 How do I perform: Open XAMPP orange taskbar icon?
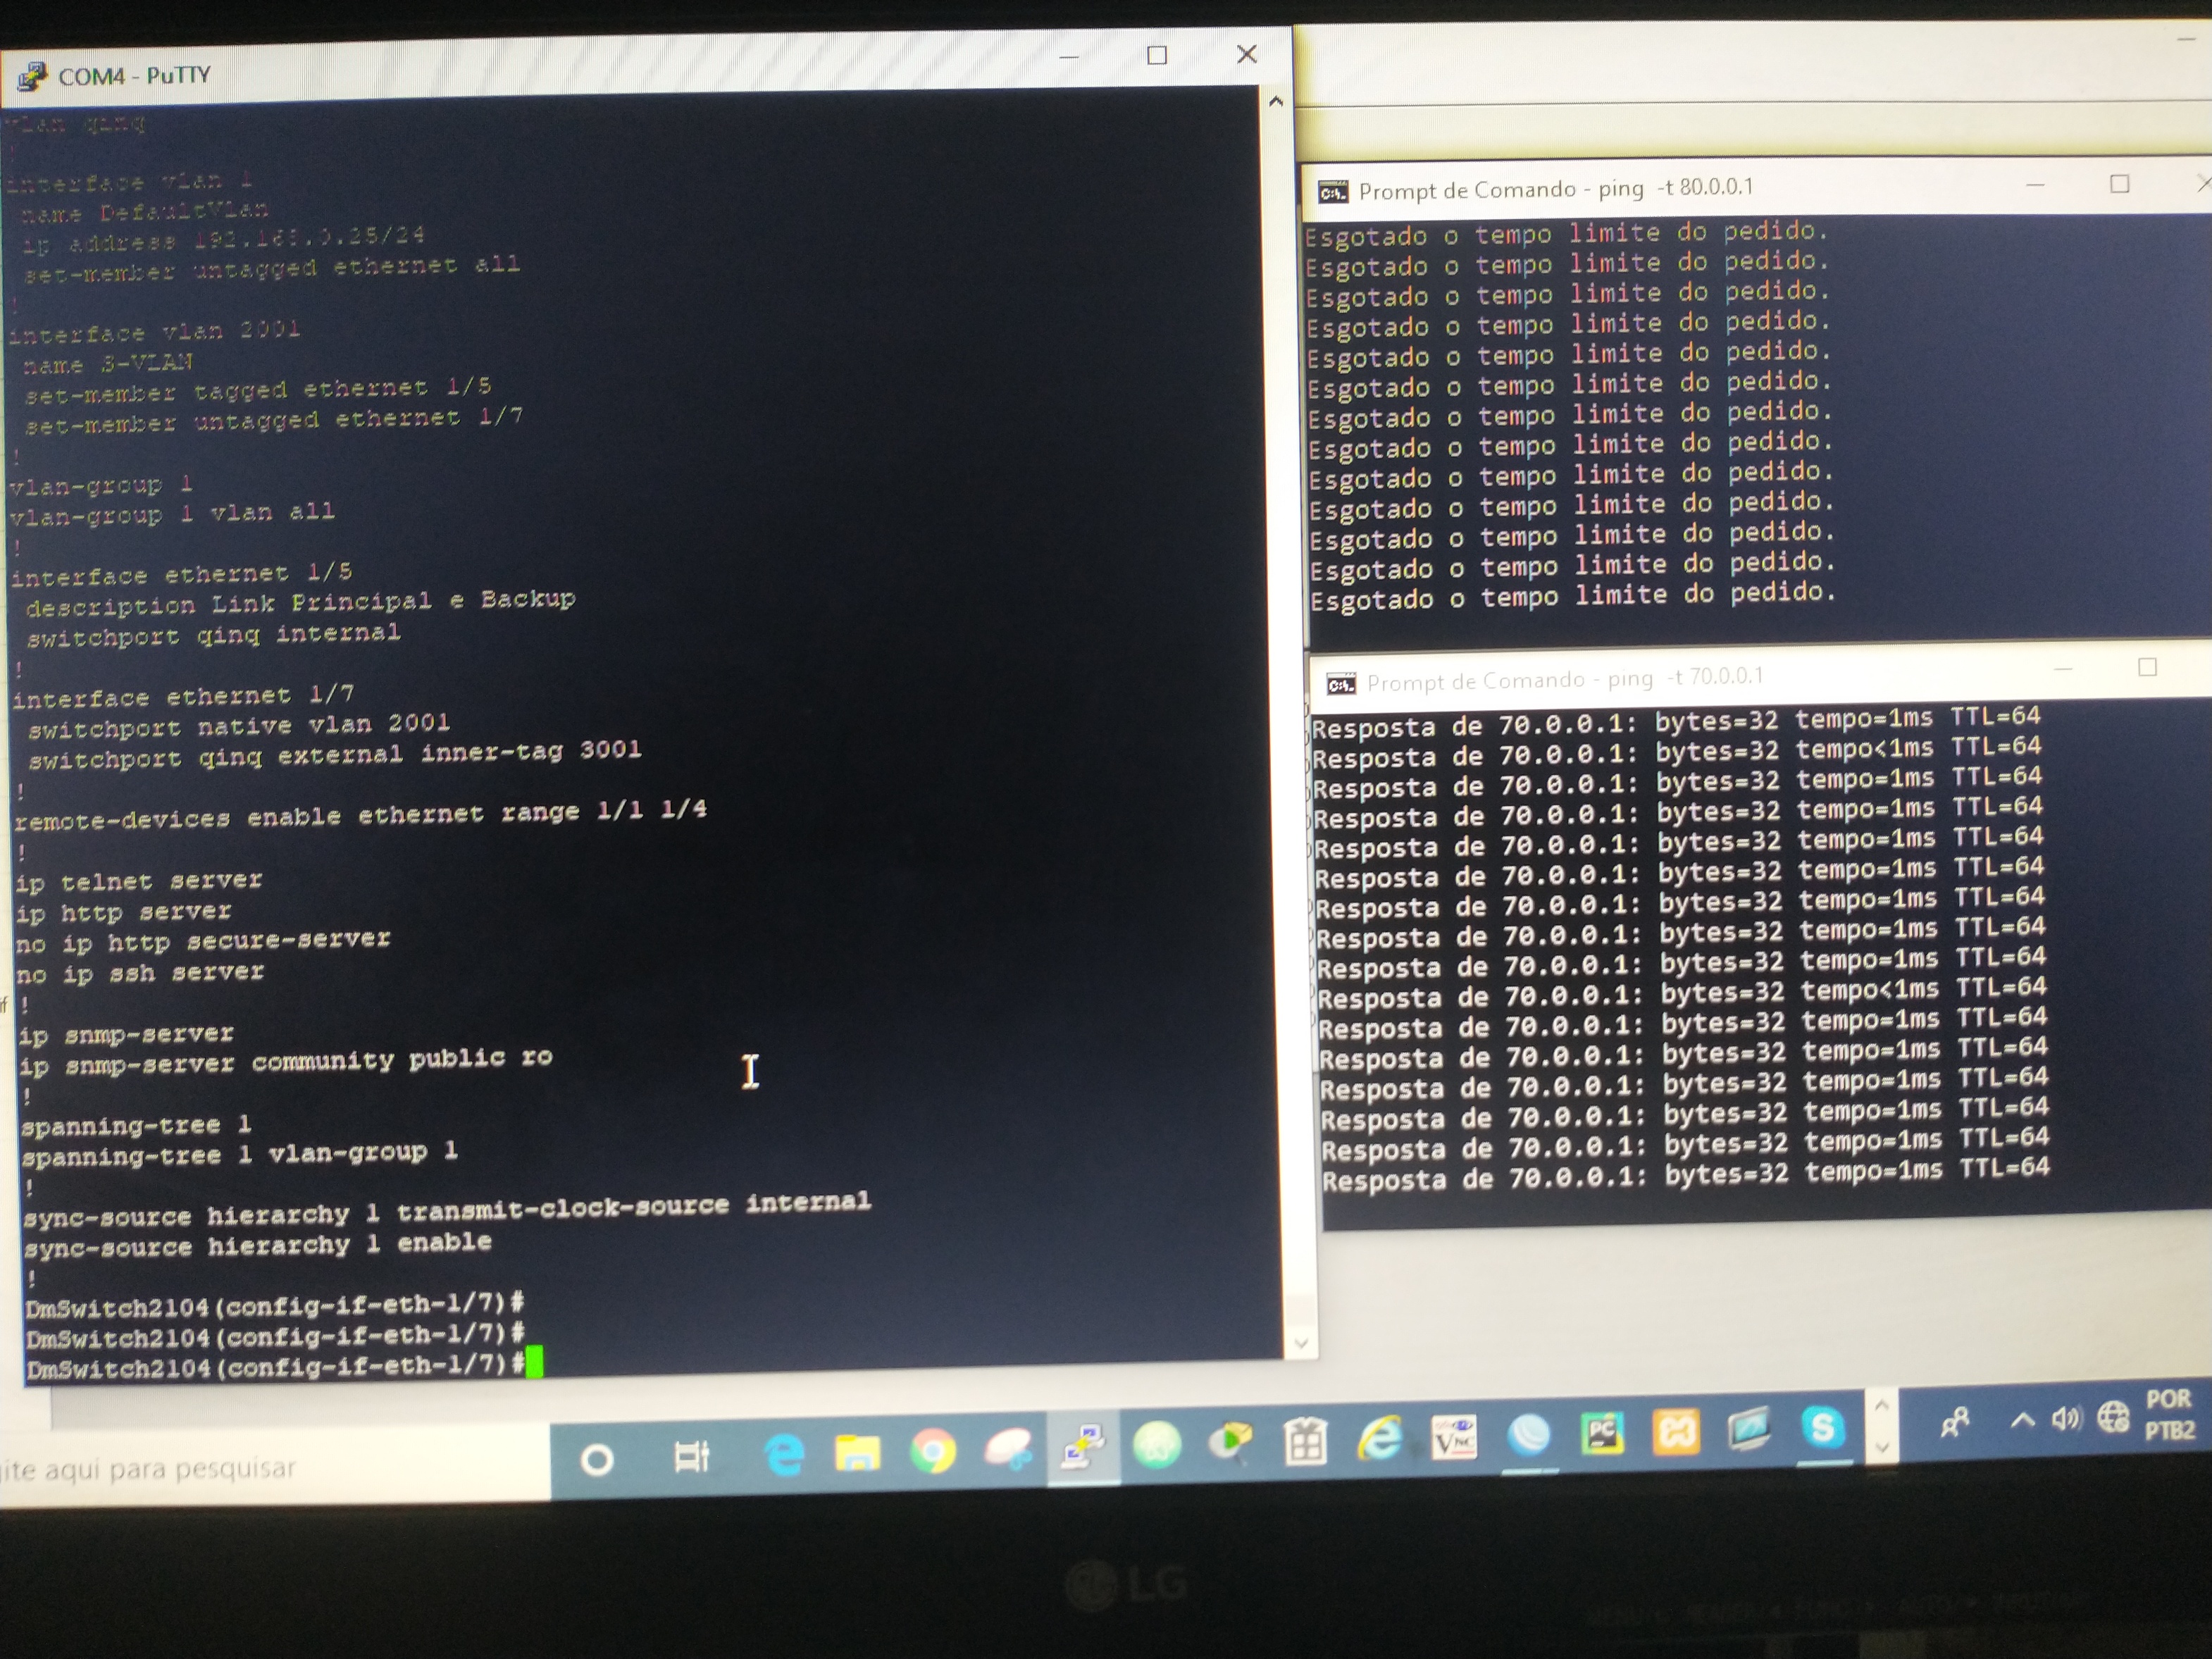[1676, 1432]
